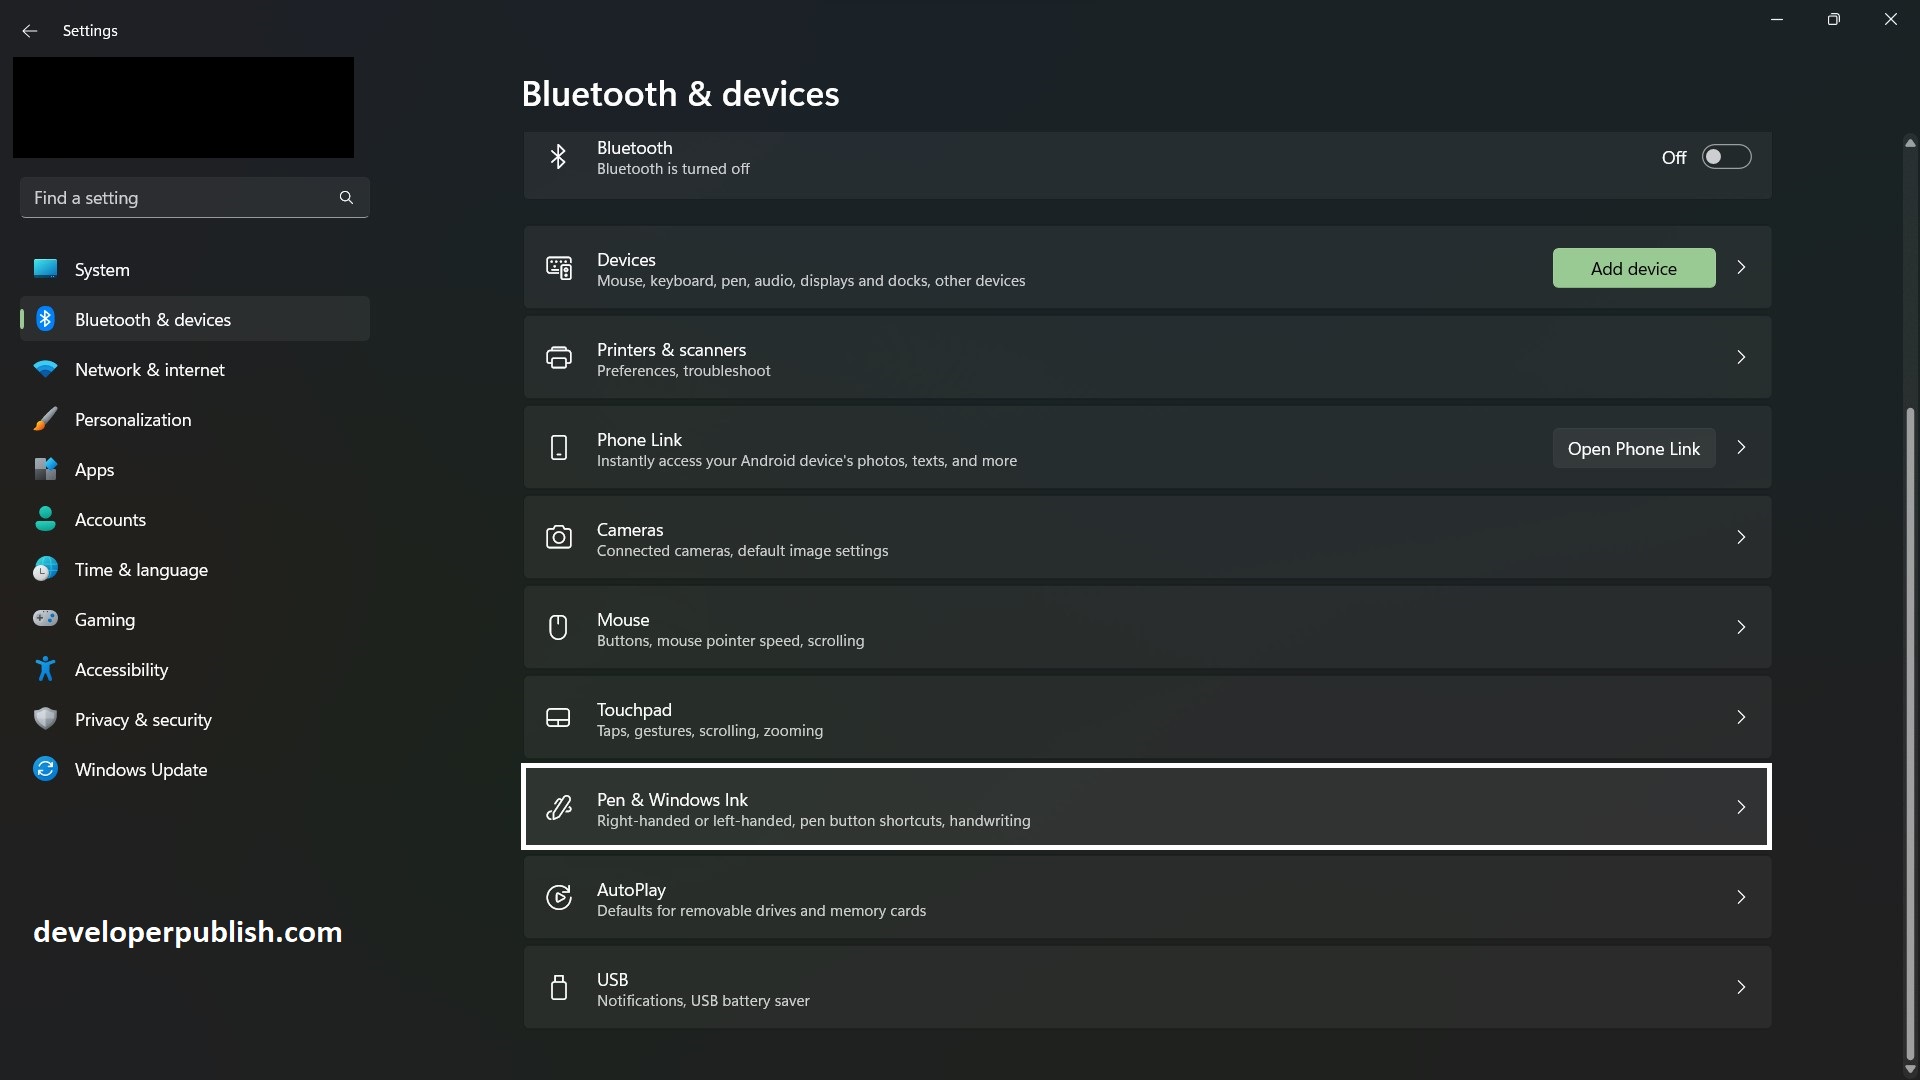The image size is (1920, 1080).
Task: Open Network & internet in the sidebar
Action: 150,369
